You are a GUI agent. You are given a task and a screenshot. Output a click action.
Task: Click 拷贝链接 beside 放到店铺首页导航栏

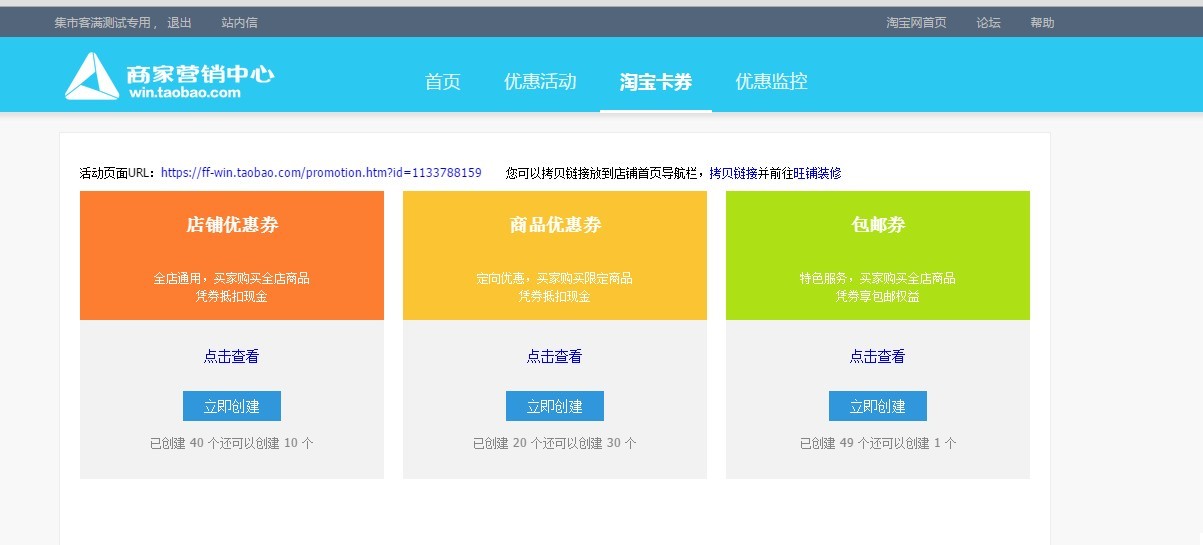pyautogui.click(x=733, y=173)
